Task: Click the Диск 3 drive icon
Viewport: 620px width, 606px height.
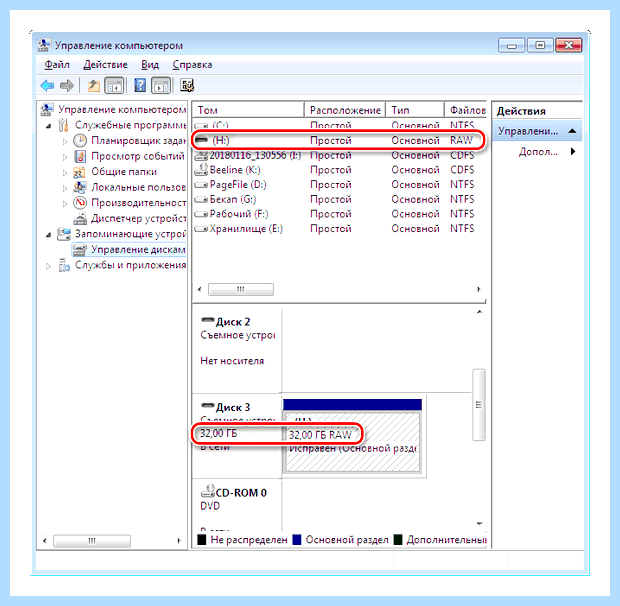Action: coord(208,406)
